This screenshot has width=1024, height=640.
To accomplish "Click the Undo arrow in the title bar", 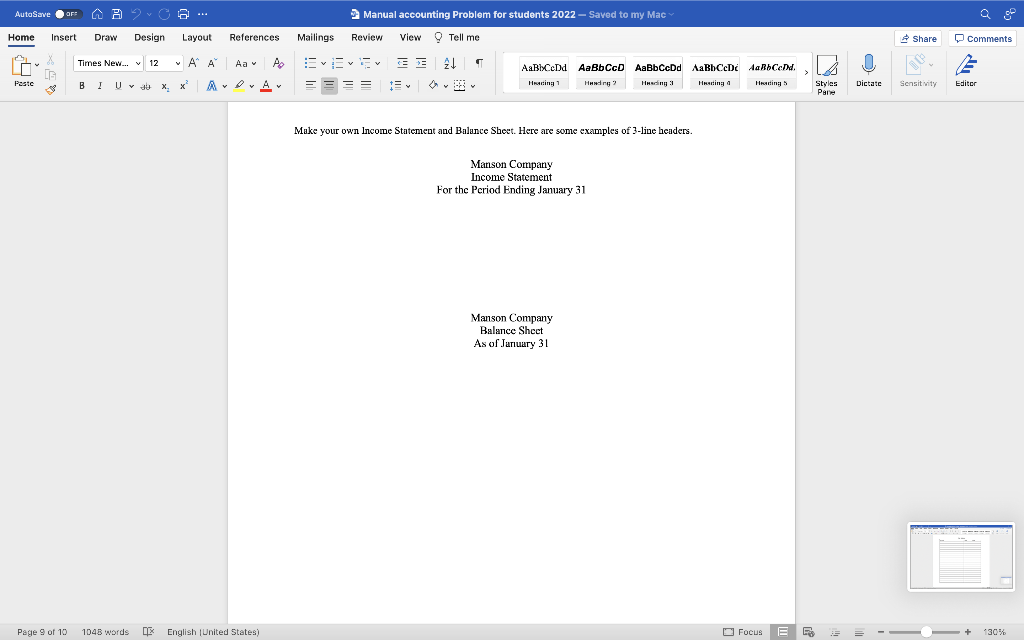I will pos(136,14).
